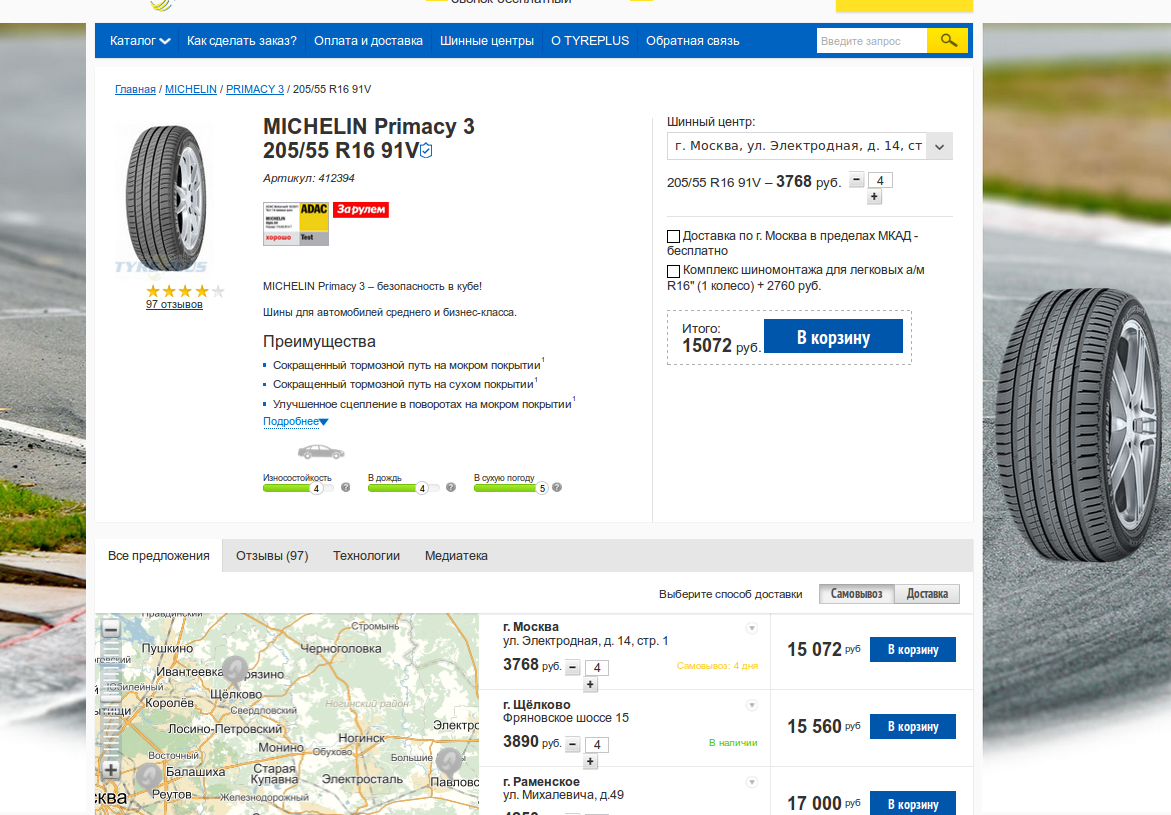Click the map zoom level slider
The image size is (1171, 815).
[111, 699]
